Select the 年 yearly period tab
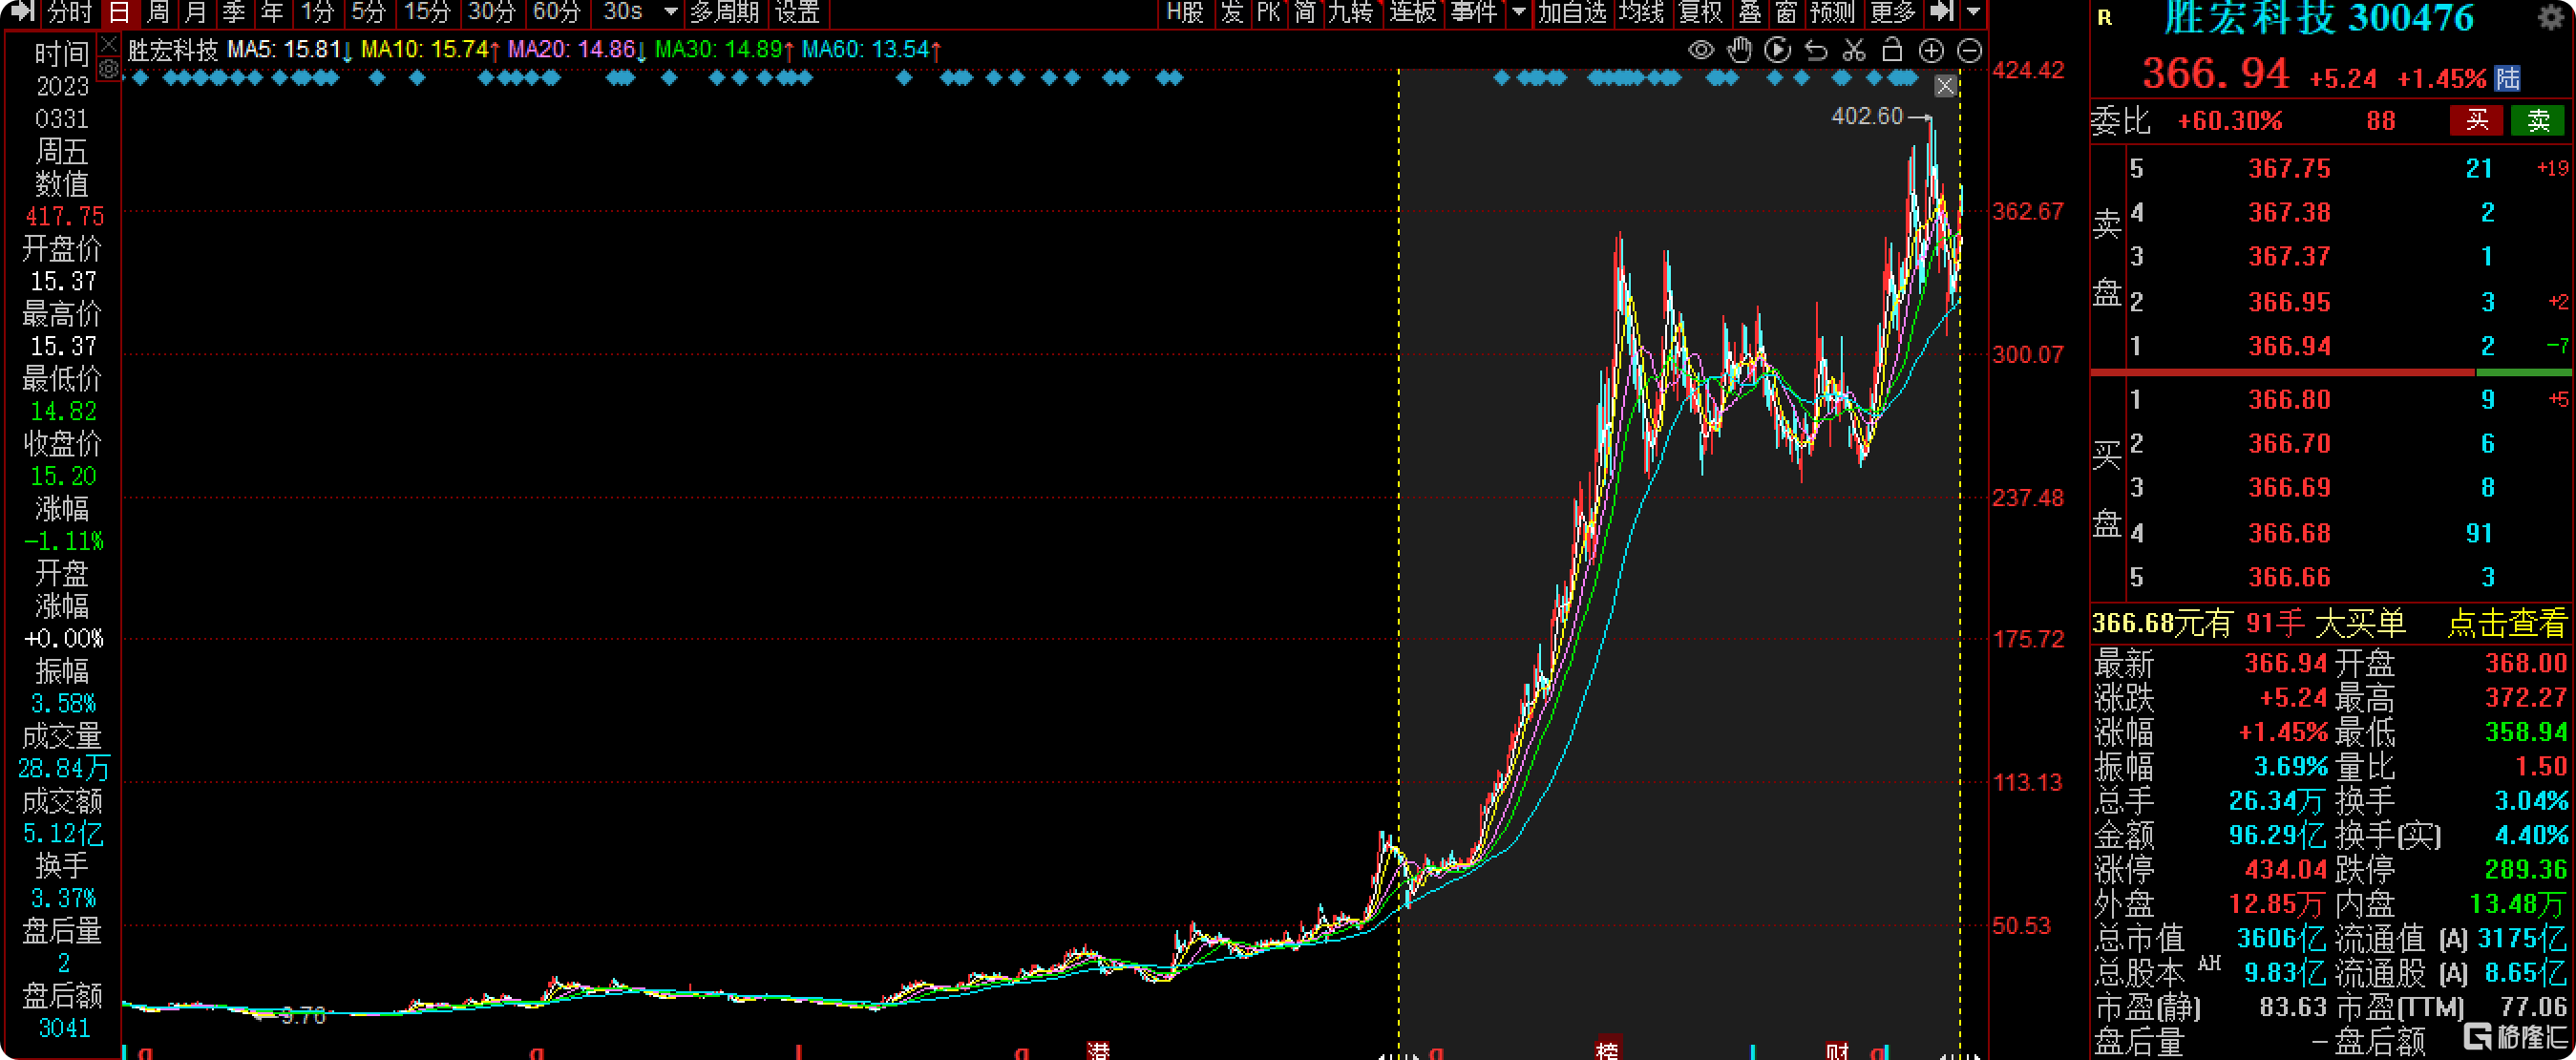This screenshot has width=2576, height=1060. [x=272, y=12]
